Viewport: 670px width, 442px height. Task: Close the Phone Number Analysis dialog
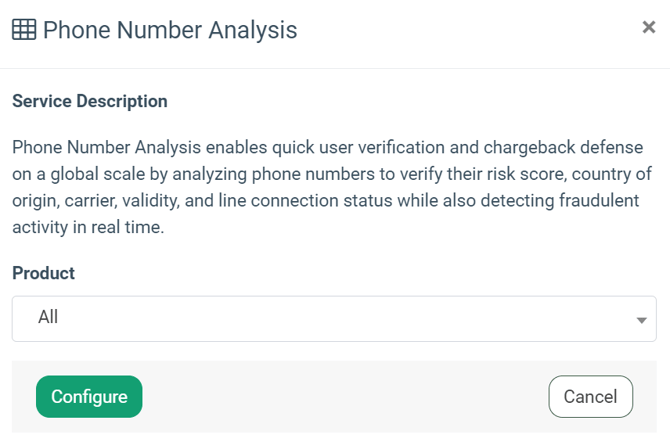648,28
